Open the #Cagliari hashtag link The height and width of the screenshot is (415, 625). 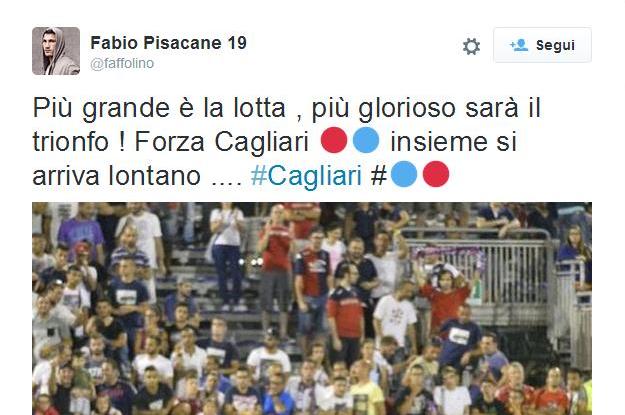point(306,175)
